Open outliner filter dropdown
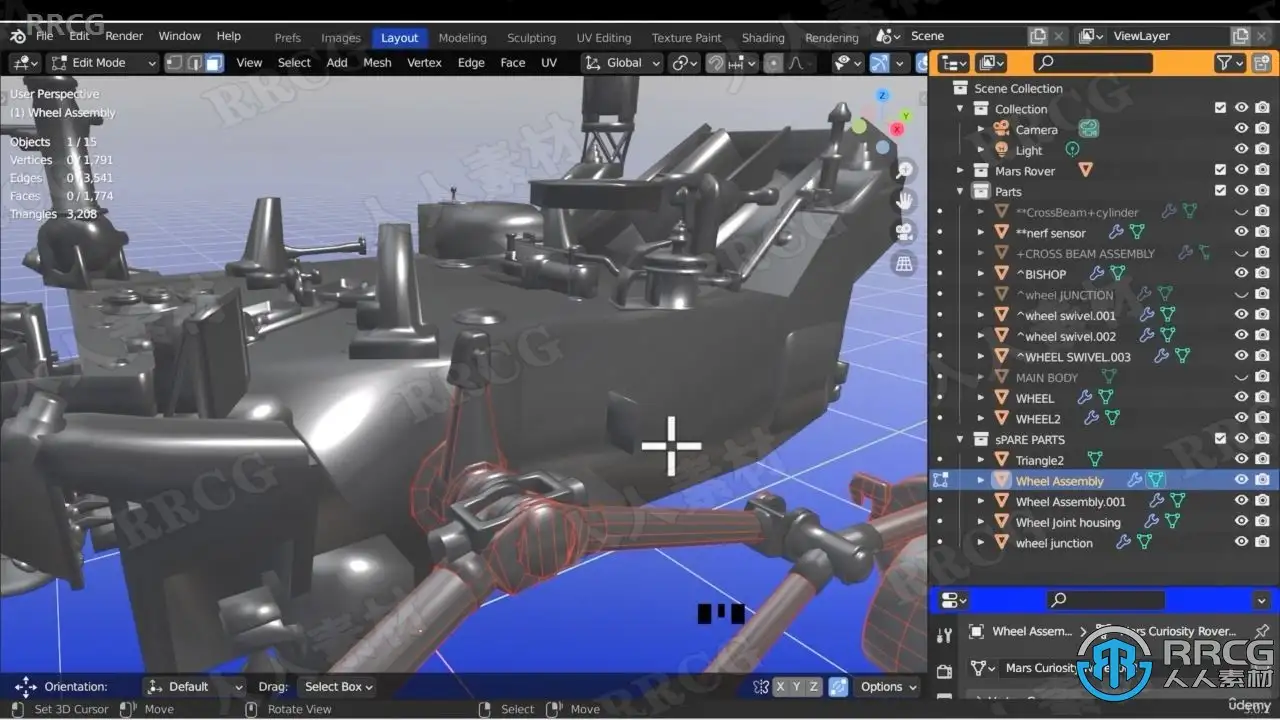Viewport: 1280px width, 720px height. tap(1229, 63)
